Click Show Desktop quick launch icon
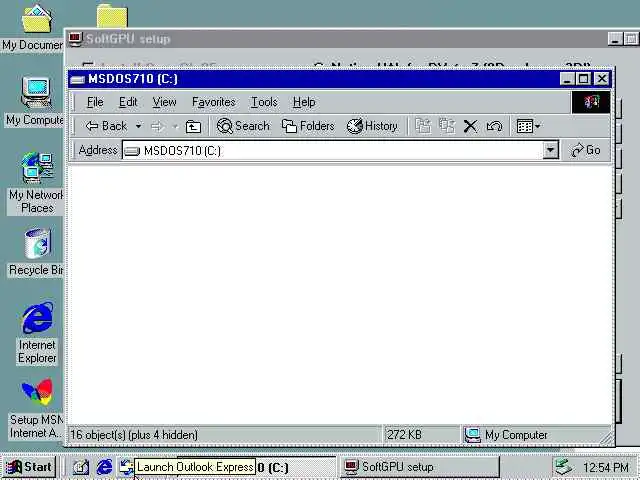 [x=80, y=467]
